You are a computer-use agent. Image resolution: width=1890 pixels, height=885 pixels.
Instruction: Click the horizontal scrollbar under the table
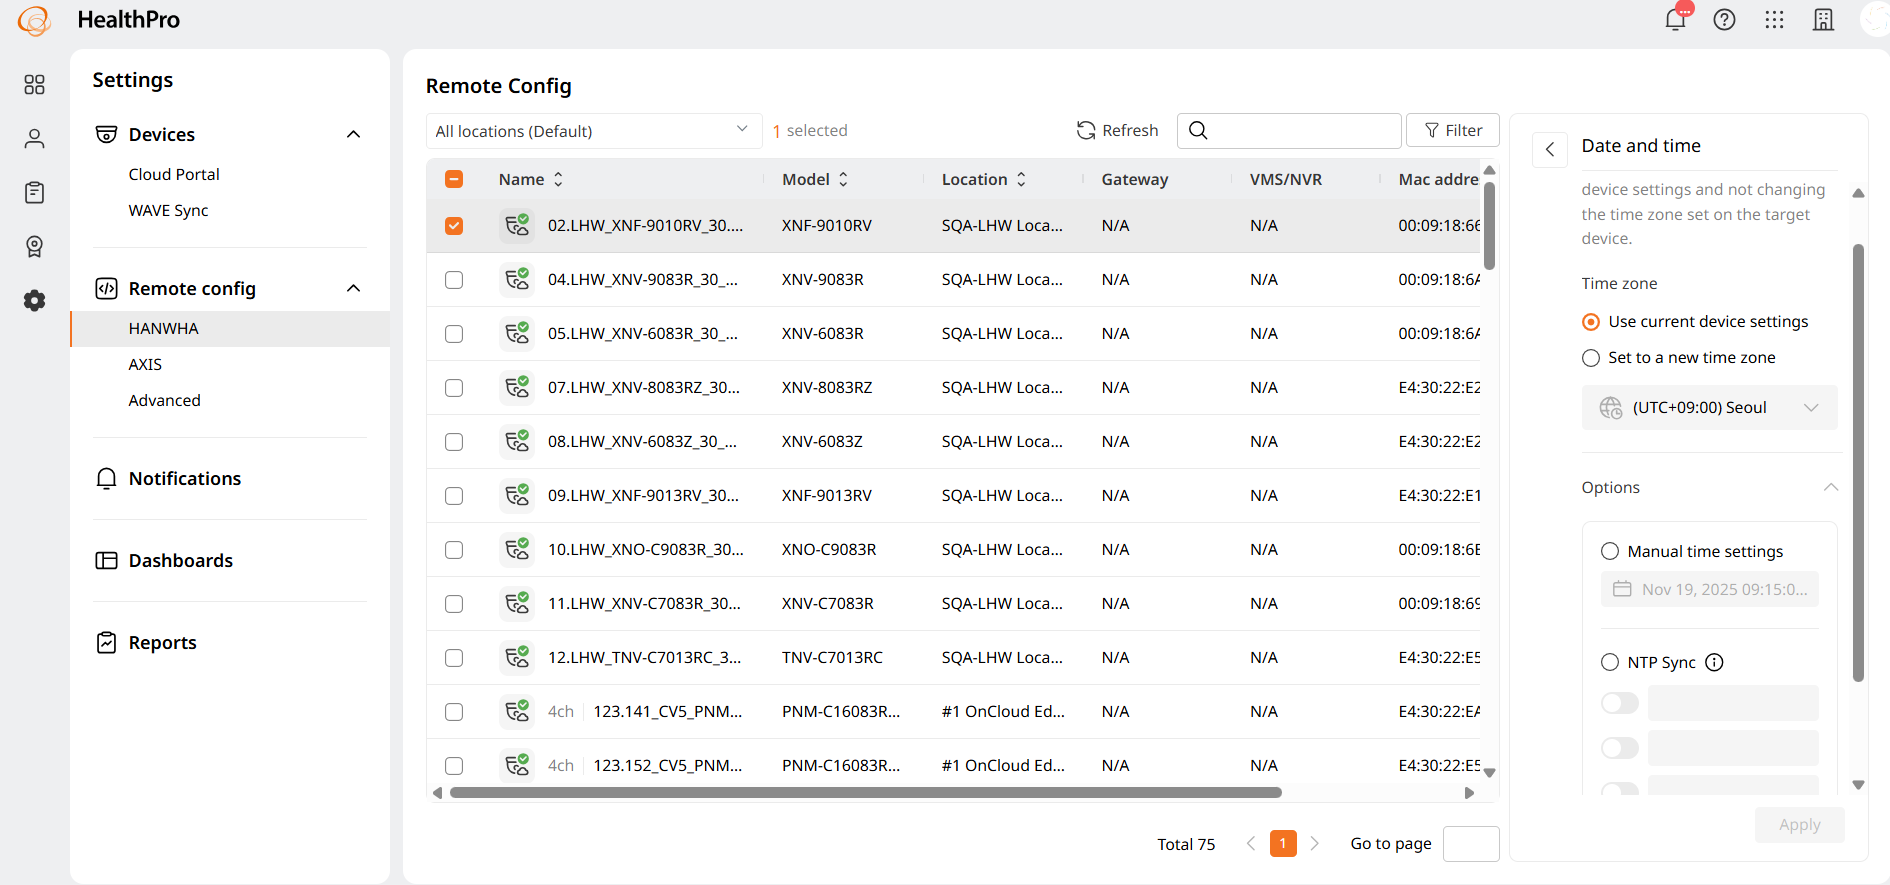tap(865, 793)
